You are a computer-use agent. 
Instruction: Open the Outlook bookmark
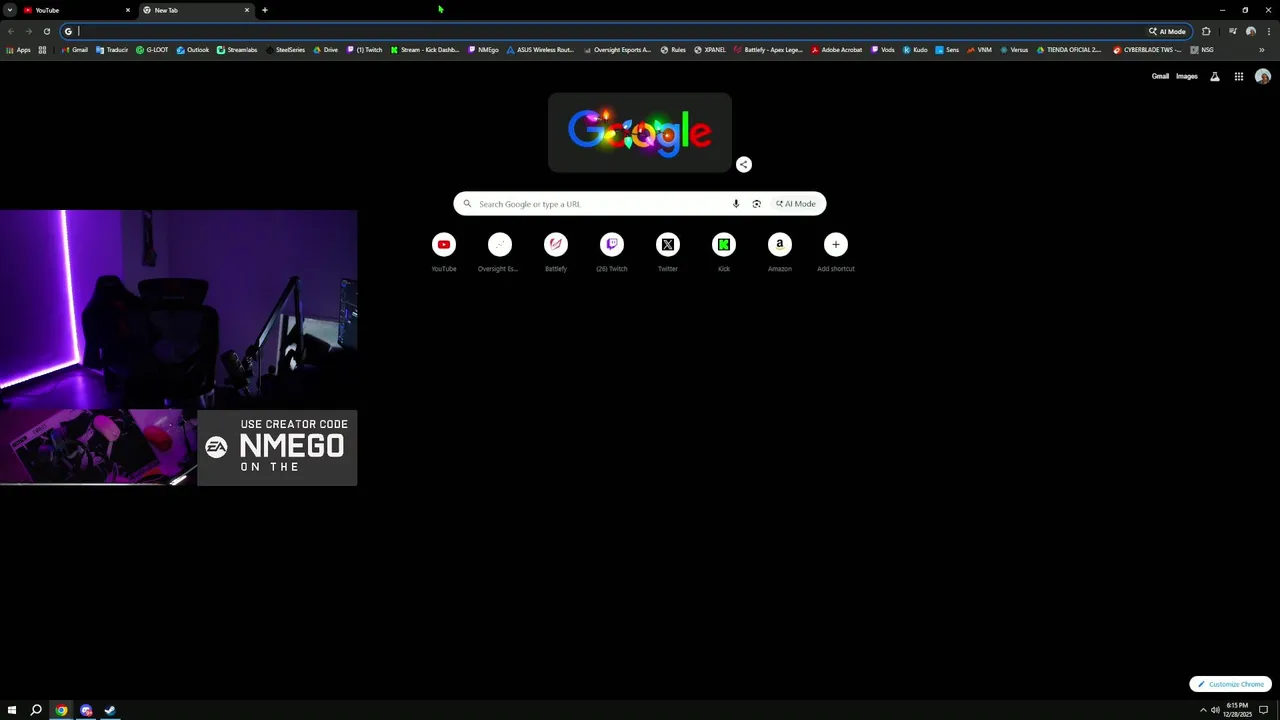(x=193, y=49)
